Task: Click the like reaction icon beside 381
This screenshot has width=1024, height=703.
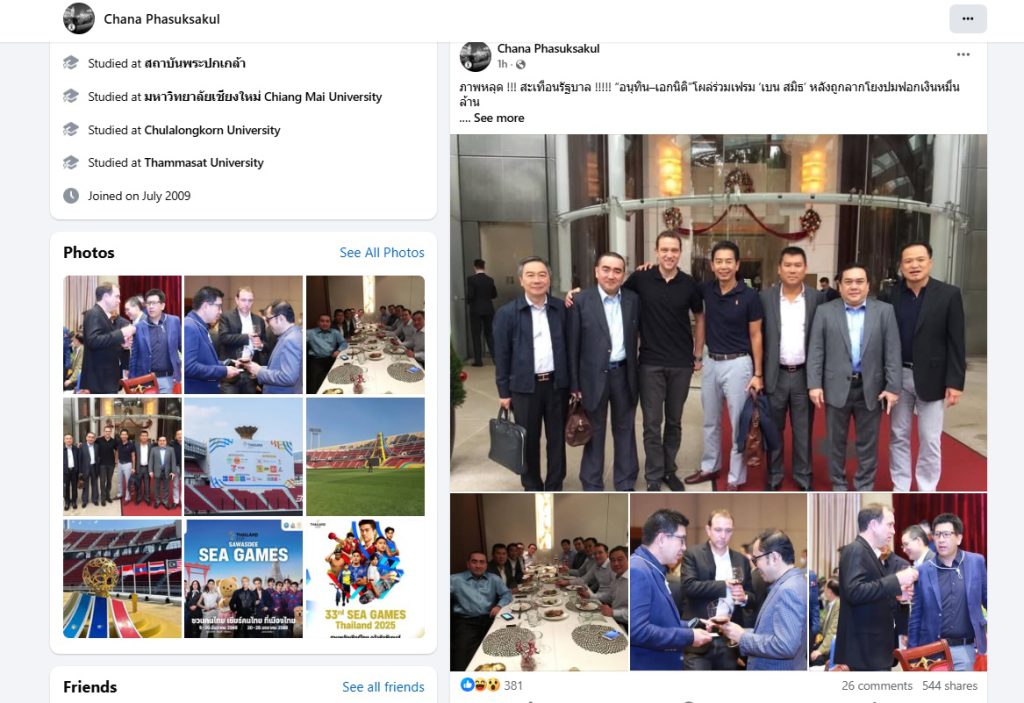Action: point(467,685)
